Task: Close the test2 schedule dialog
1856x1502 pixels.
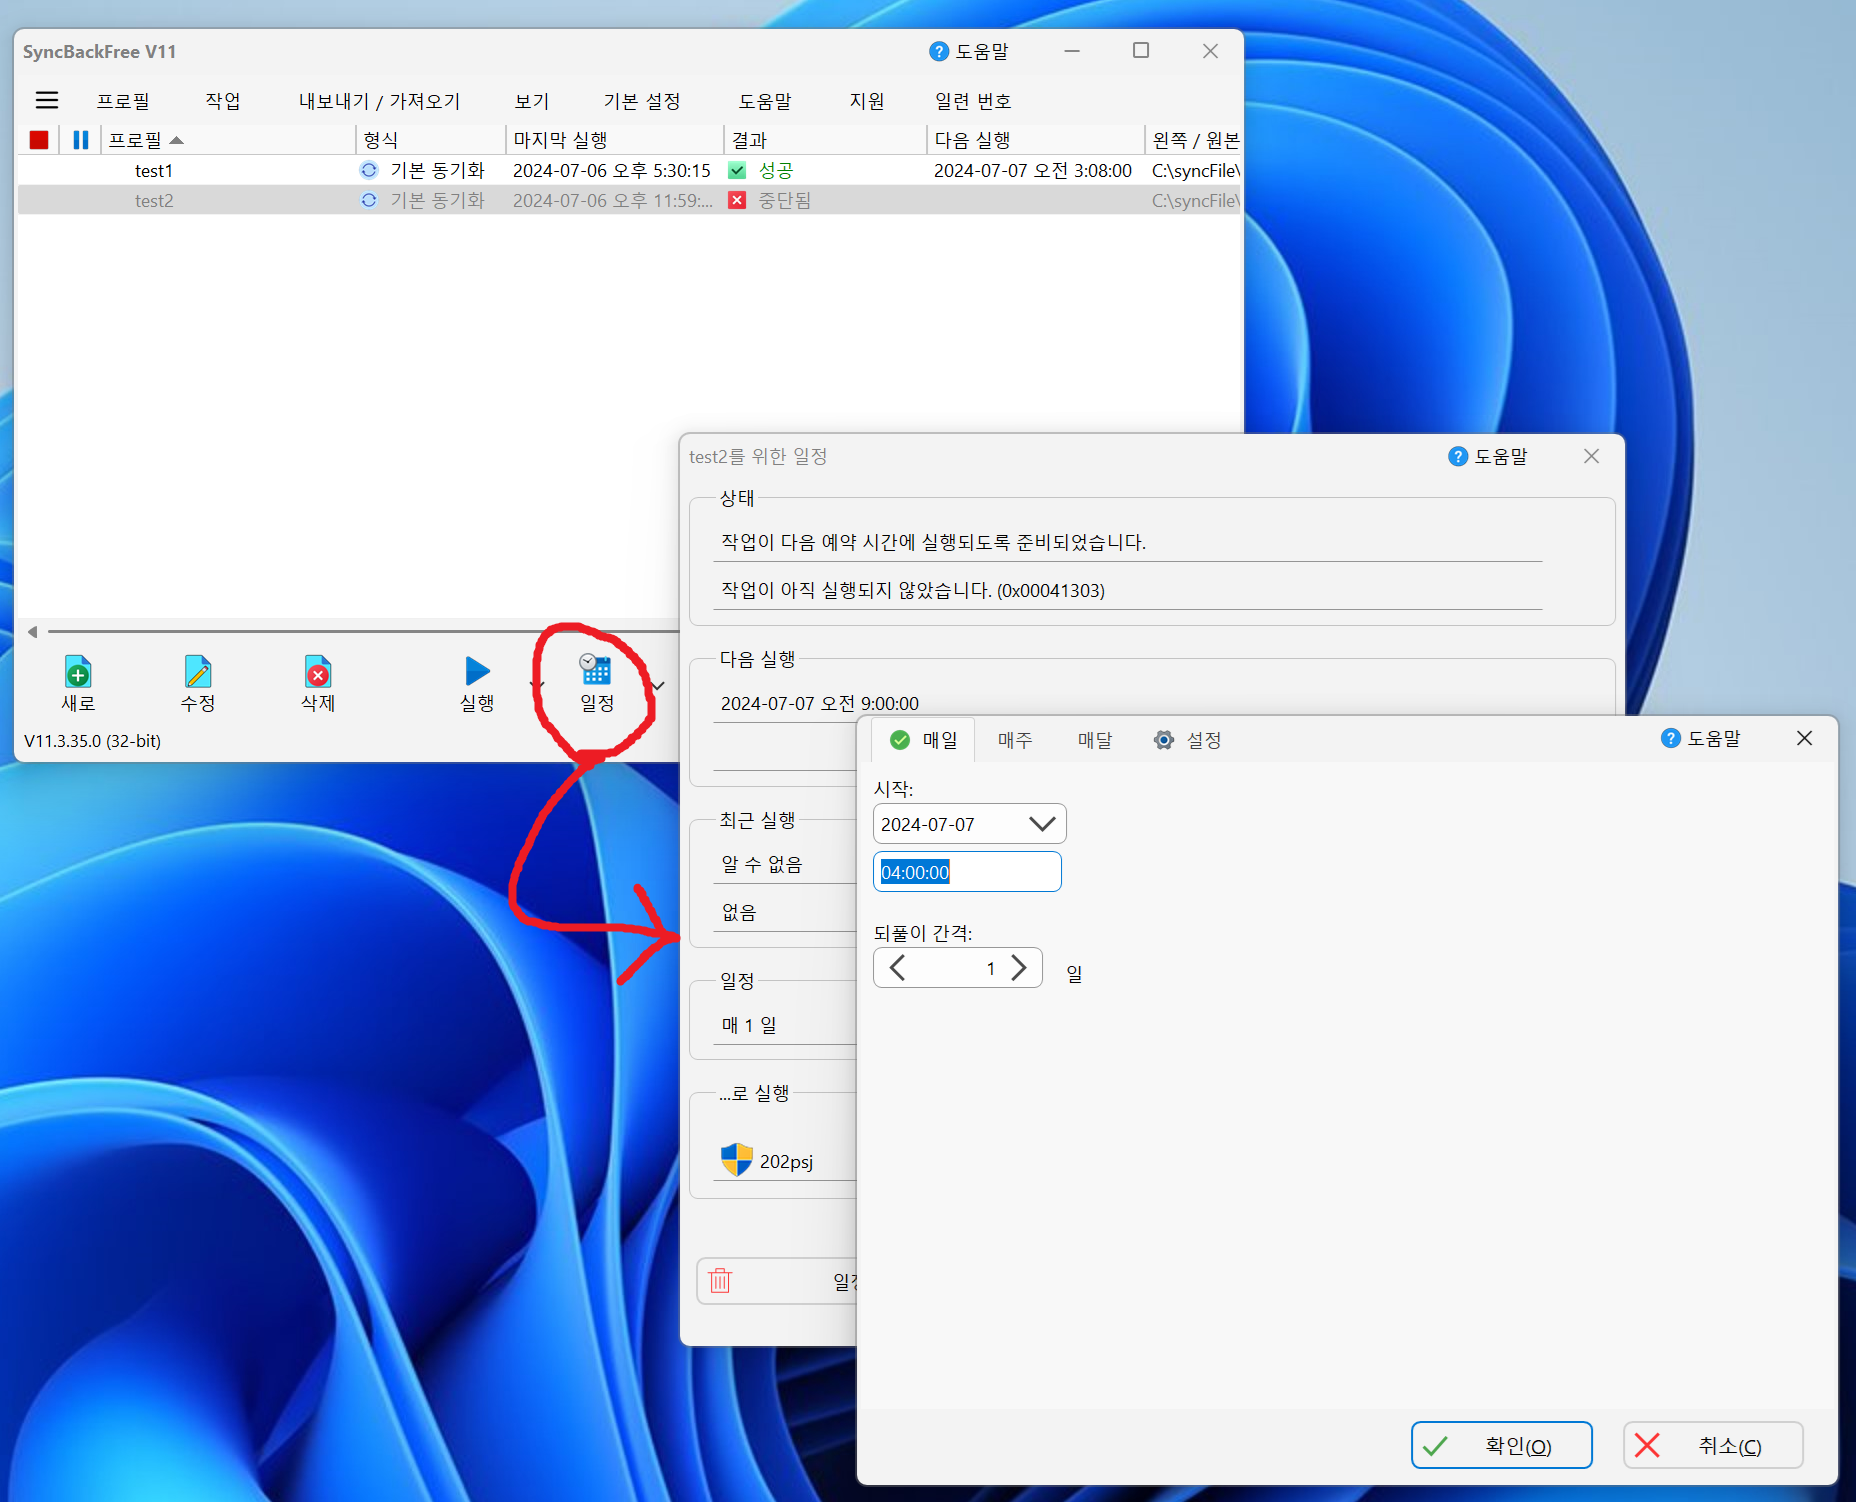Action: click(1591, 456)
